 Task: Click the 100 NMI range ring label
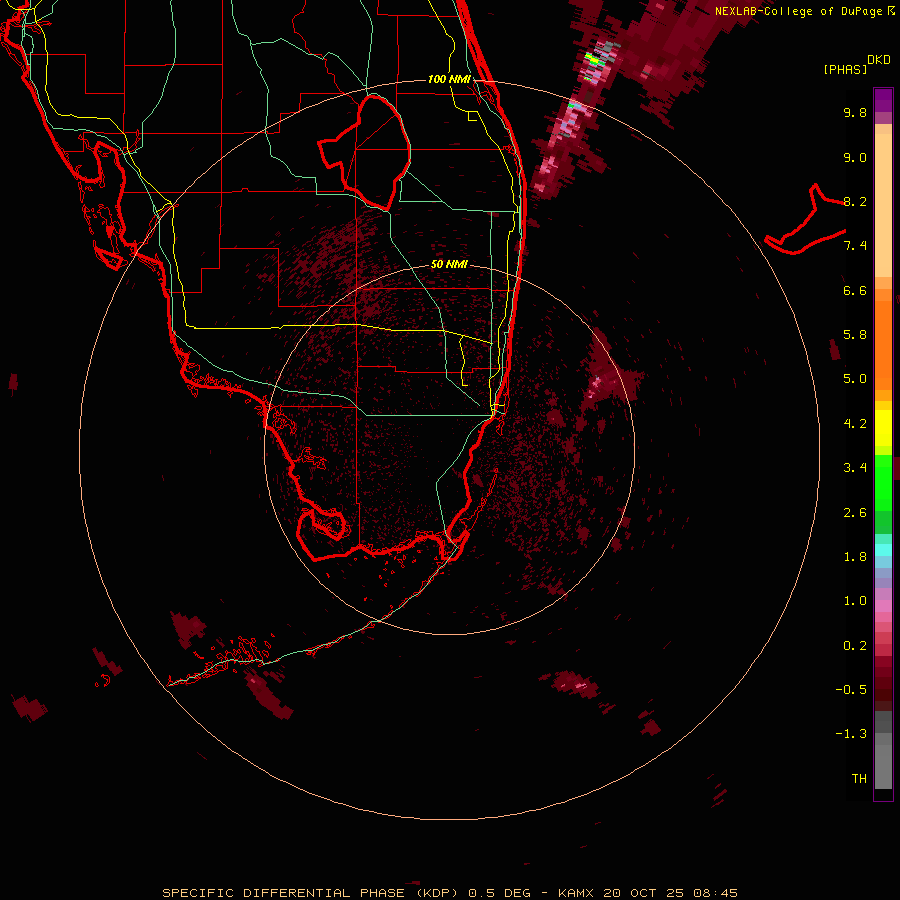[449, 79]
